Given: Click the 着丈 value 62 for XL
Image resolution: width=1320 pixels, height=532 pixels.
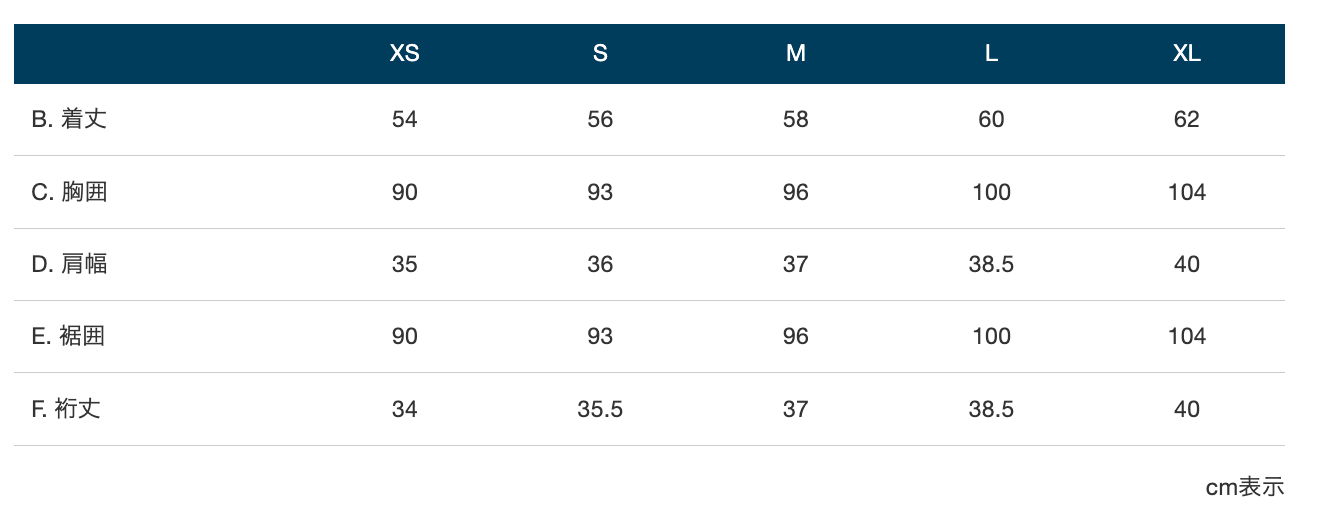Looking at the screenshot, I should pyautogui.click(x=1187, y=120).
